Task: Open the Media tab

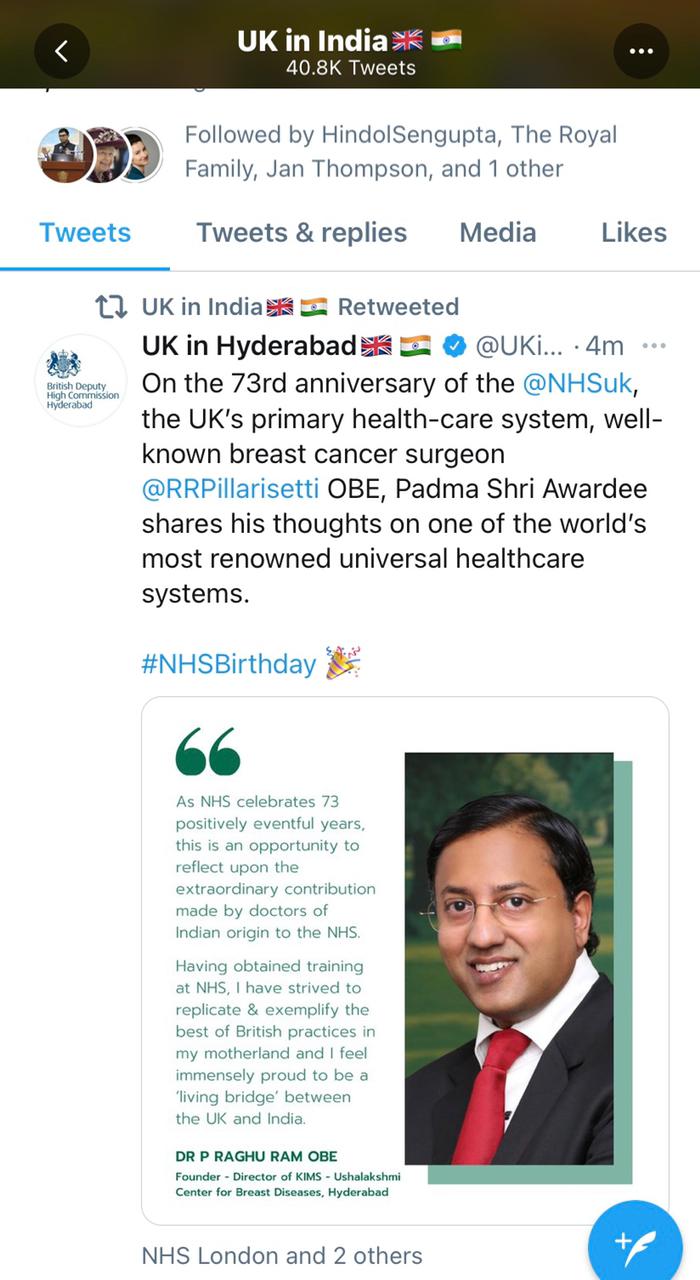Action: click(497, 233)
